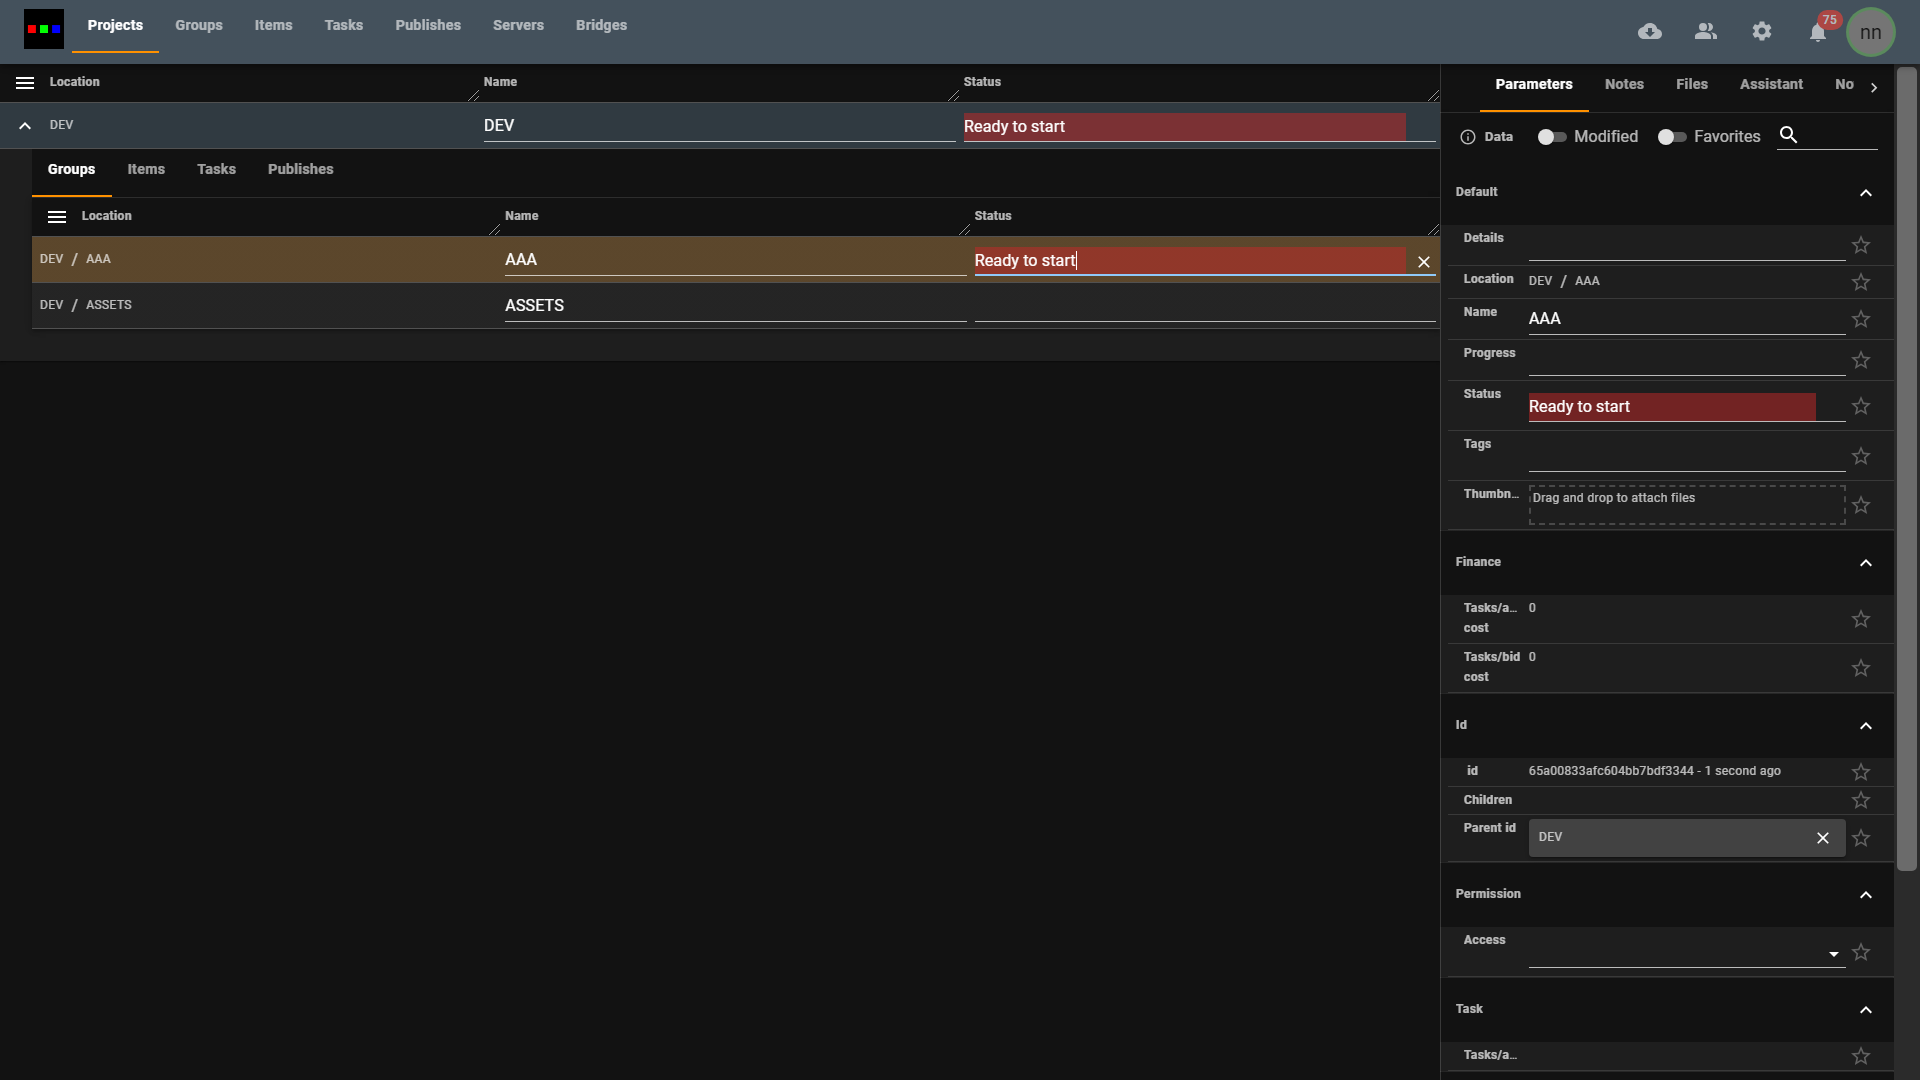Switch to the Servers menu

click(518, 25)
